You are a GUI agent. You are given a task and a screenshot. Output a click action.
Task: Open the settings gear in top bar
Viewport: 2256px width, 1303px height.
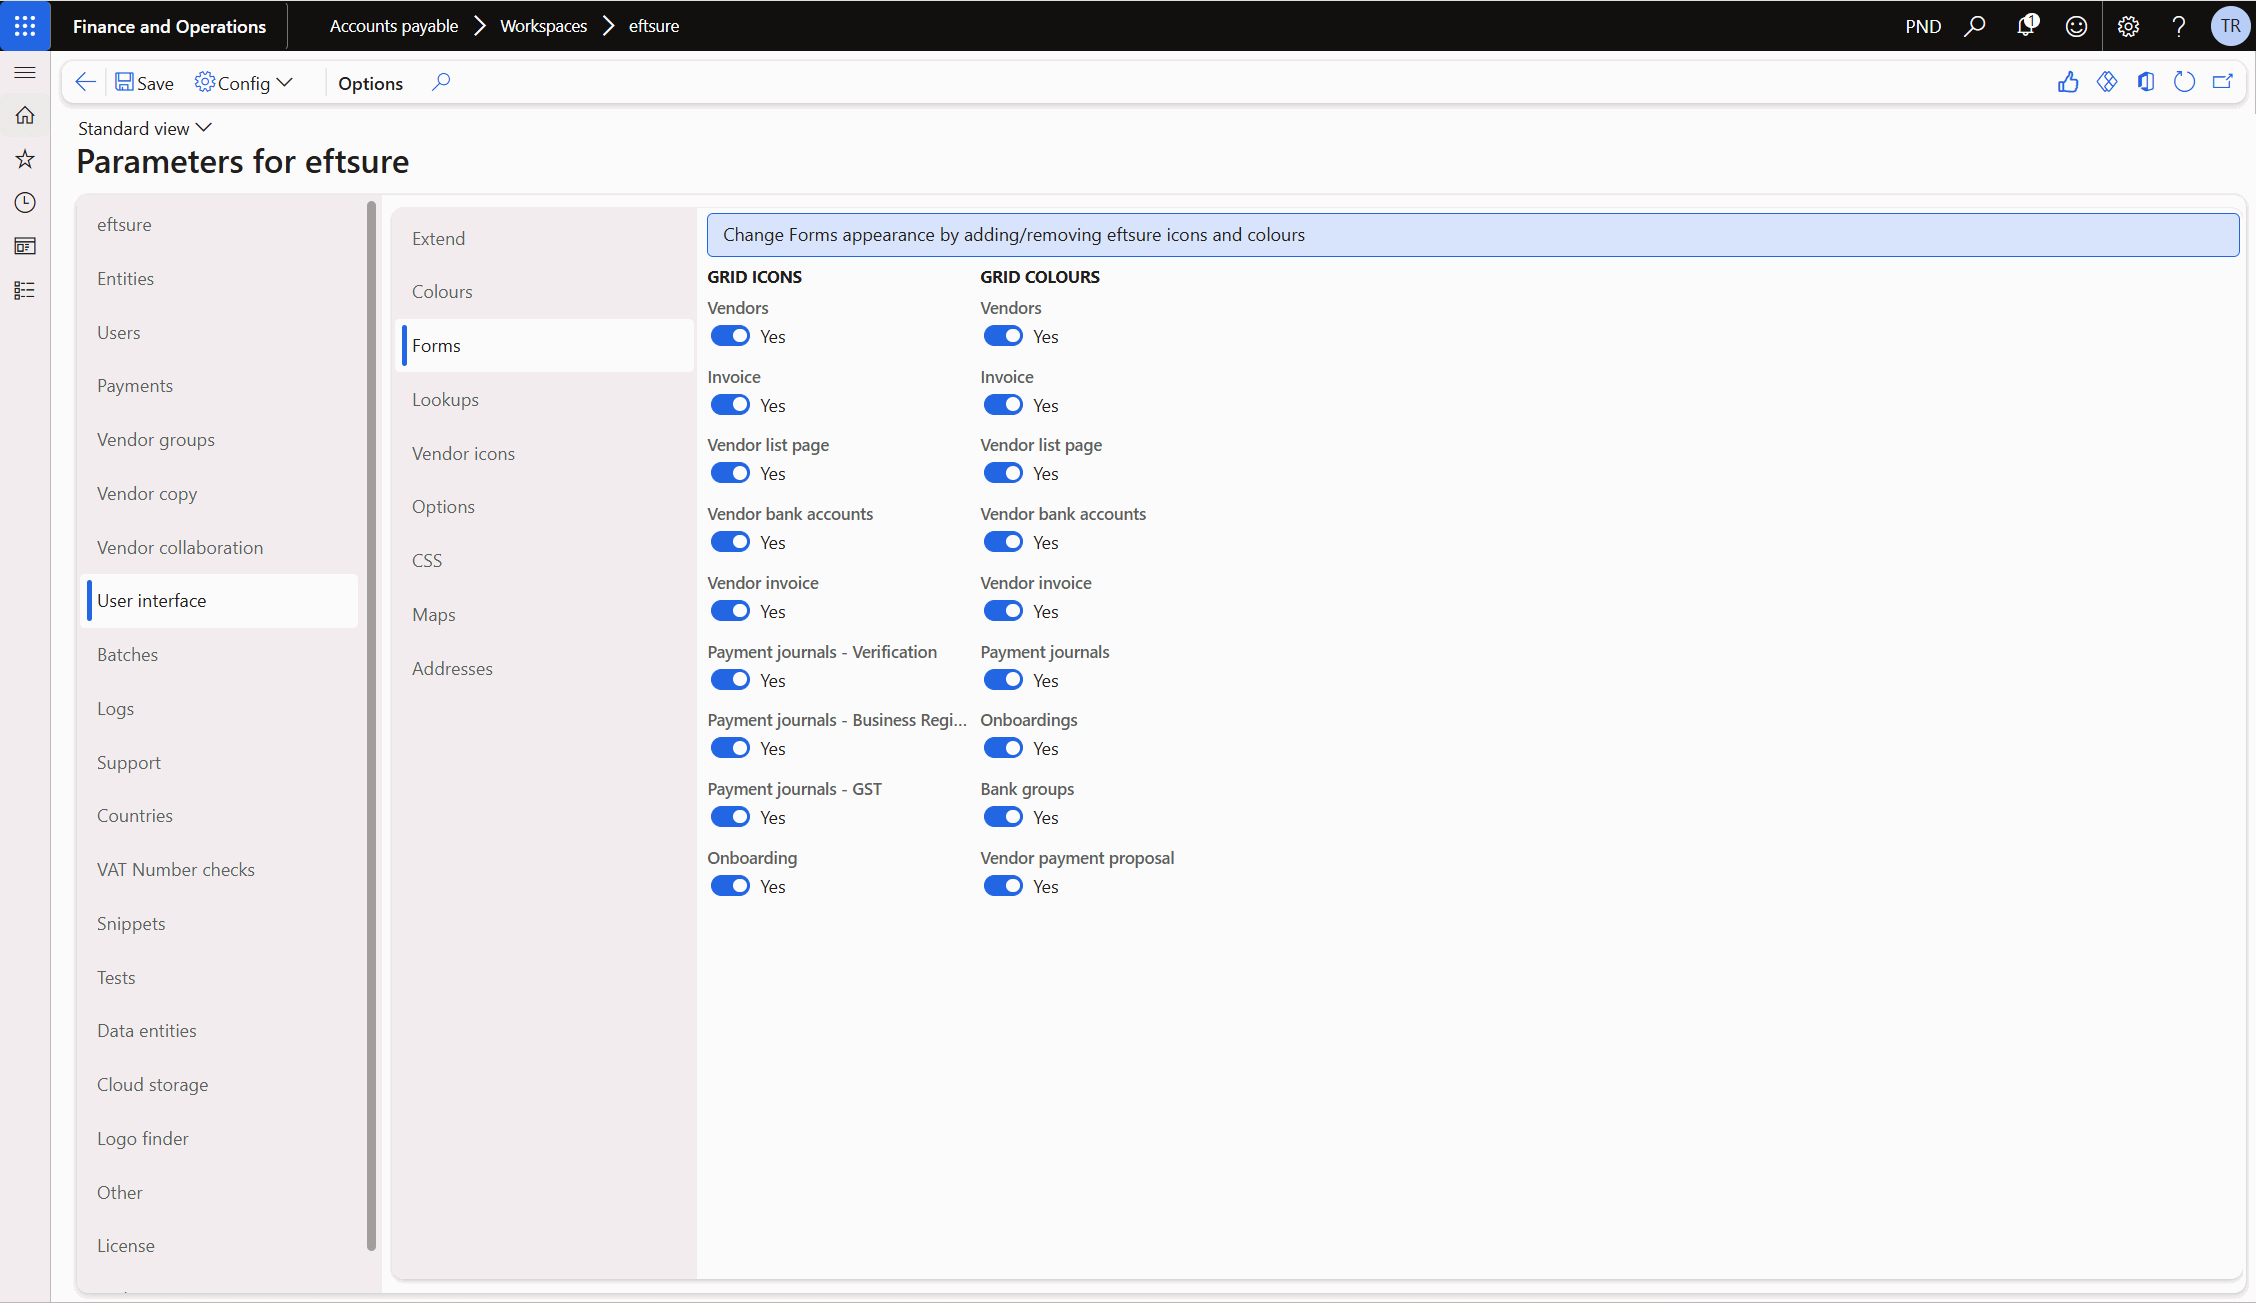coord(2128,26)
